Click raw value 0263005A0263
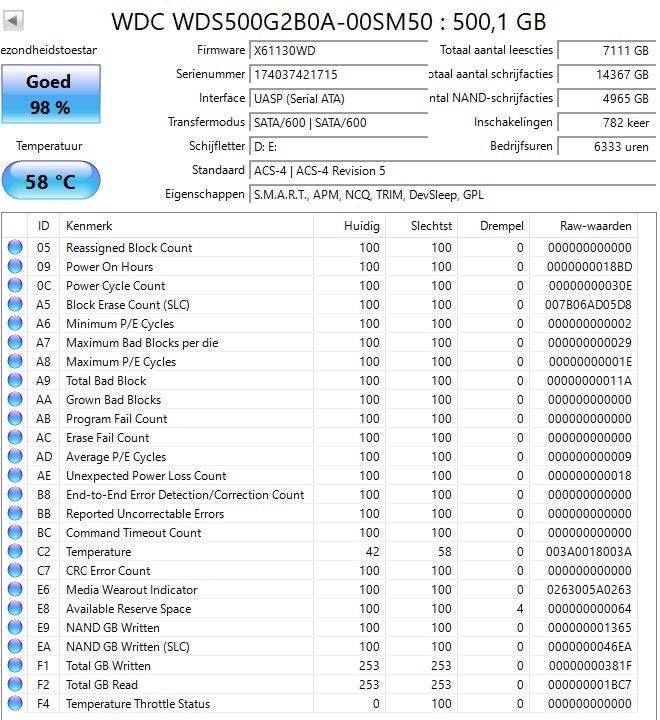Image resolution: width=660 pixels, height=720 pixels. click(x=589, y=590)
